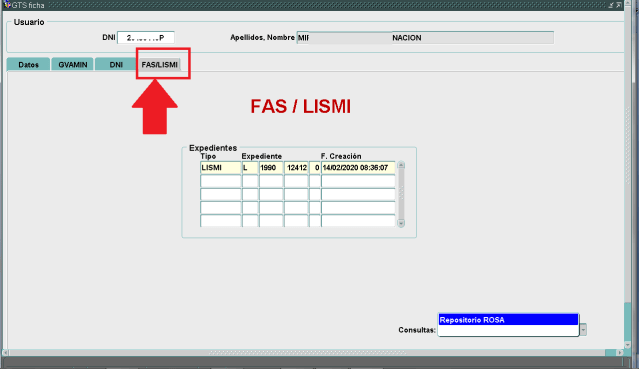Click the Apellidos, Nombre field

pos(425,38)
